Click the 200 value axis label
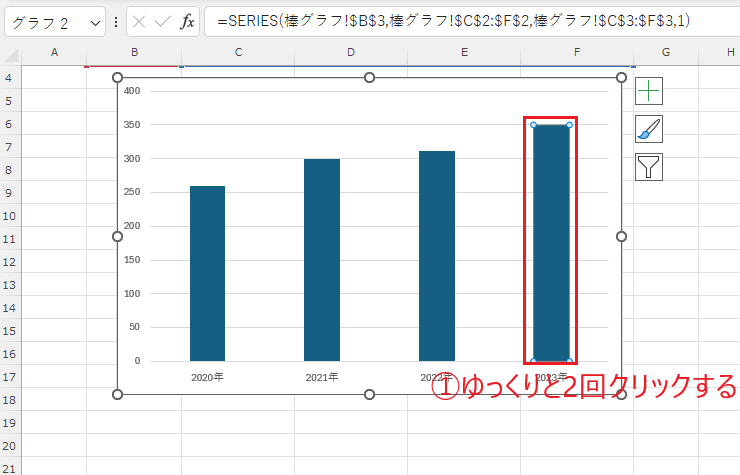The width and height of the screenshot is (740, 475). pyautogui.click(x=132, y=226)
